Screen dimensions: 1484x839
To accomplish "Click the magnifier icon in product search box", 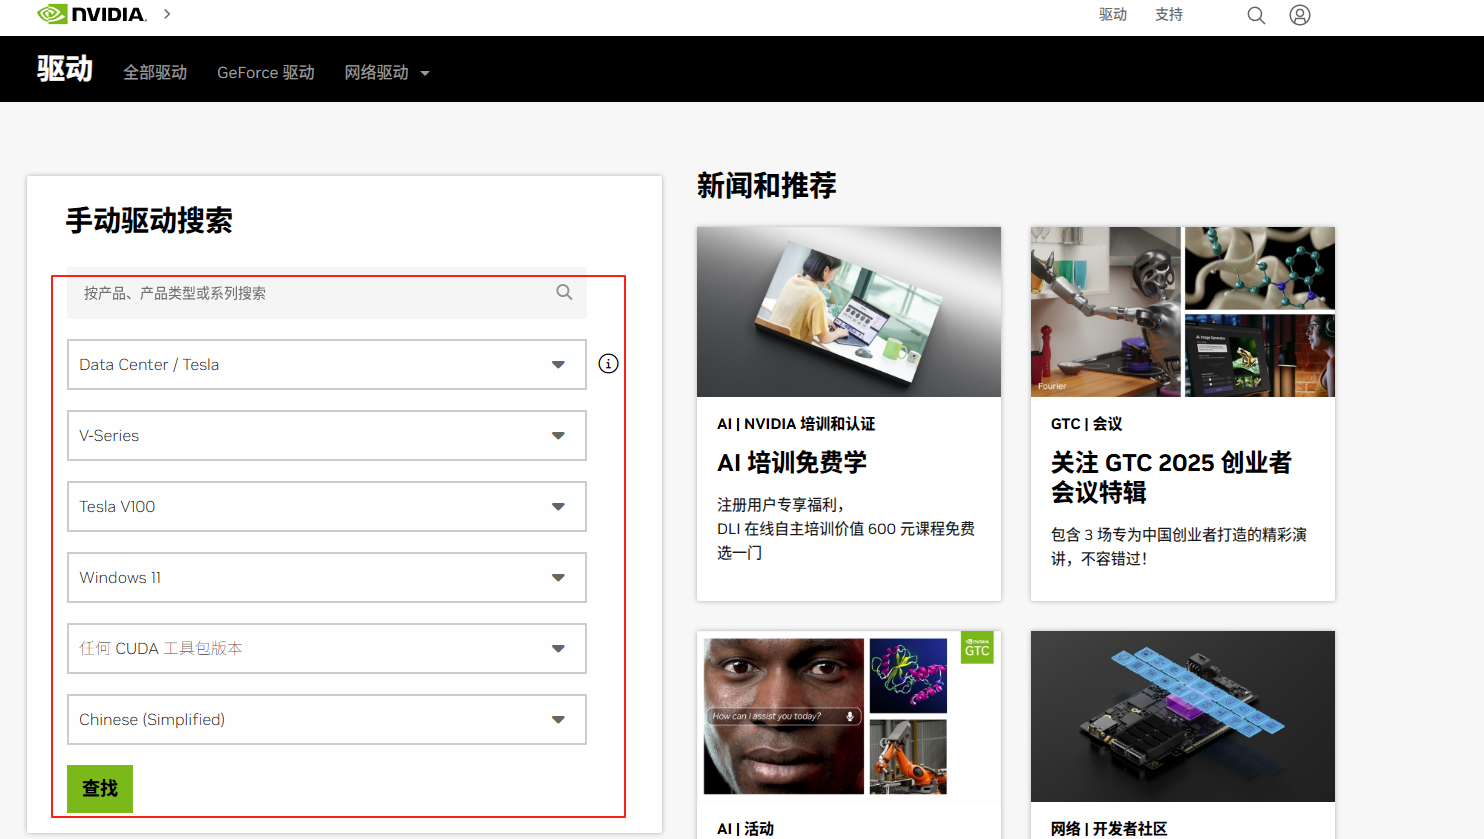I will [x=565, y=292].
